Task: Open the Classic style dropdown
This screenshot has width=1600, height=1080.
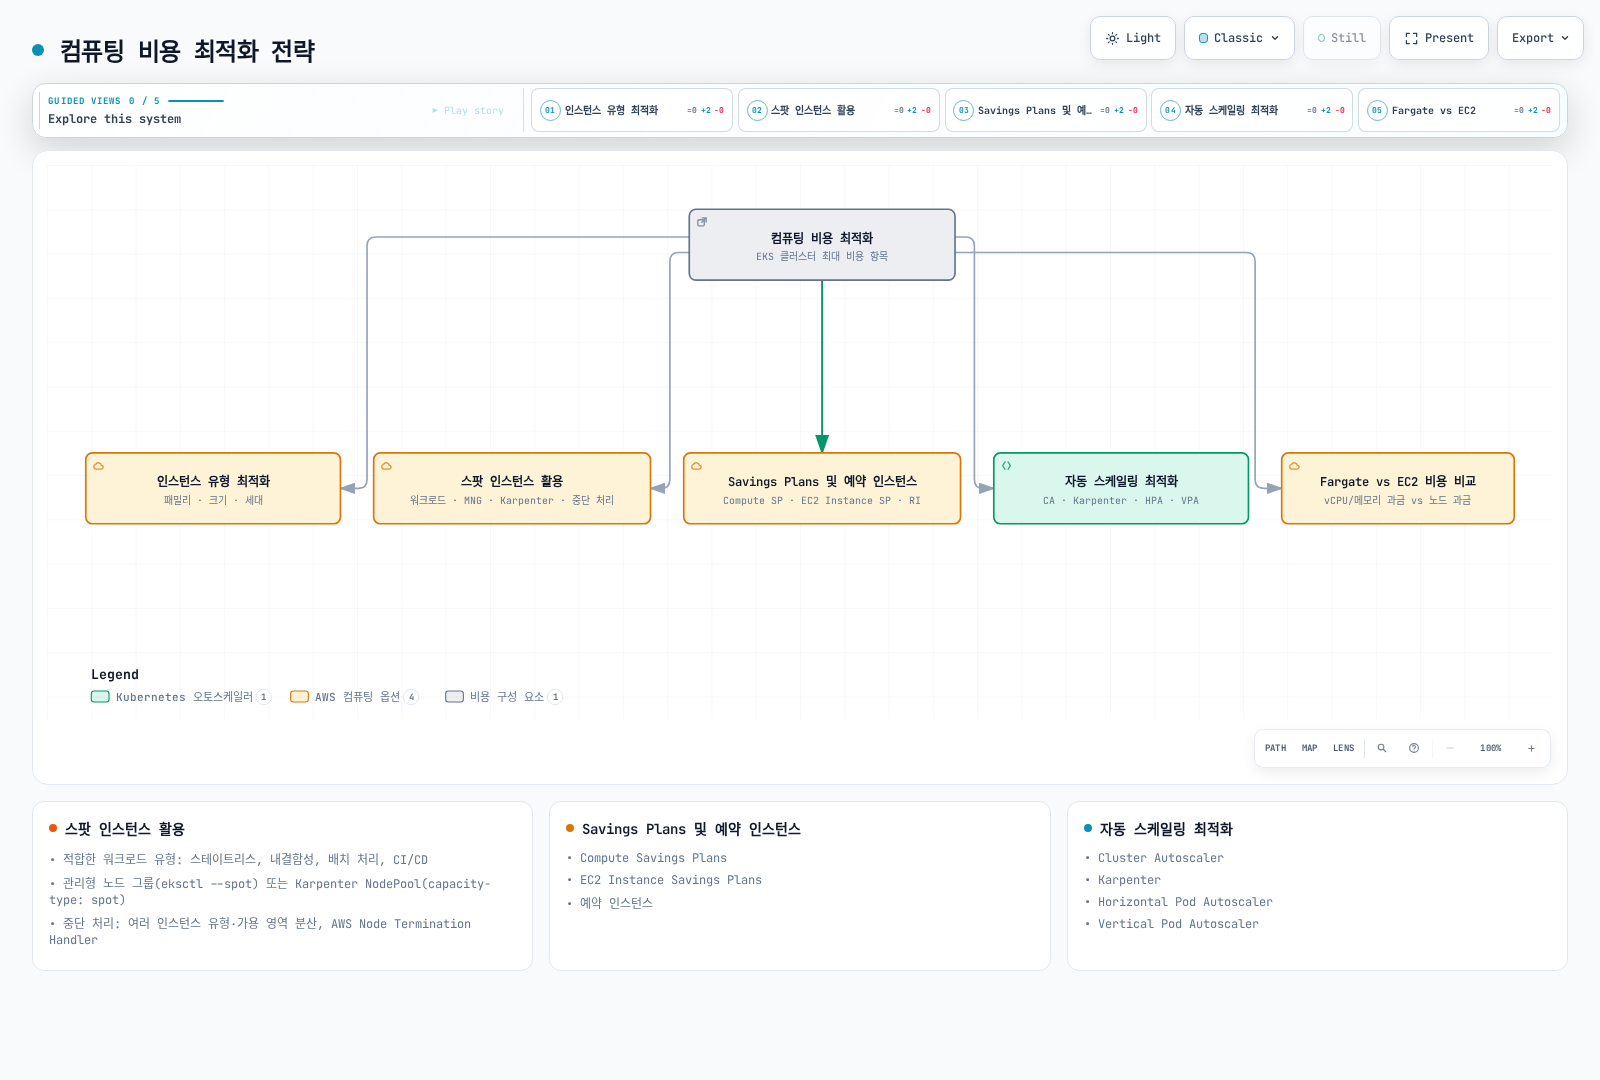Action: point(1239,38)
